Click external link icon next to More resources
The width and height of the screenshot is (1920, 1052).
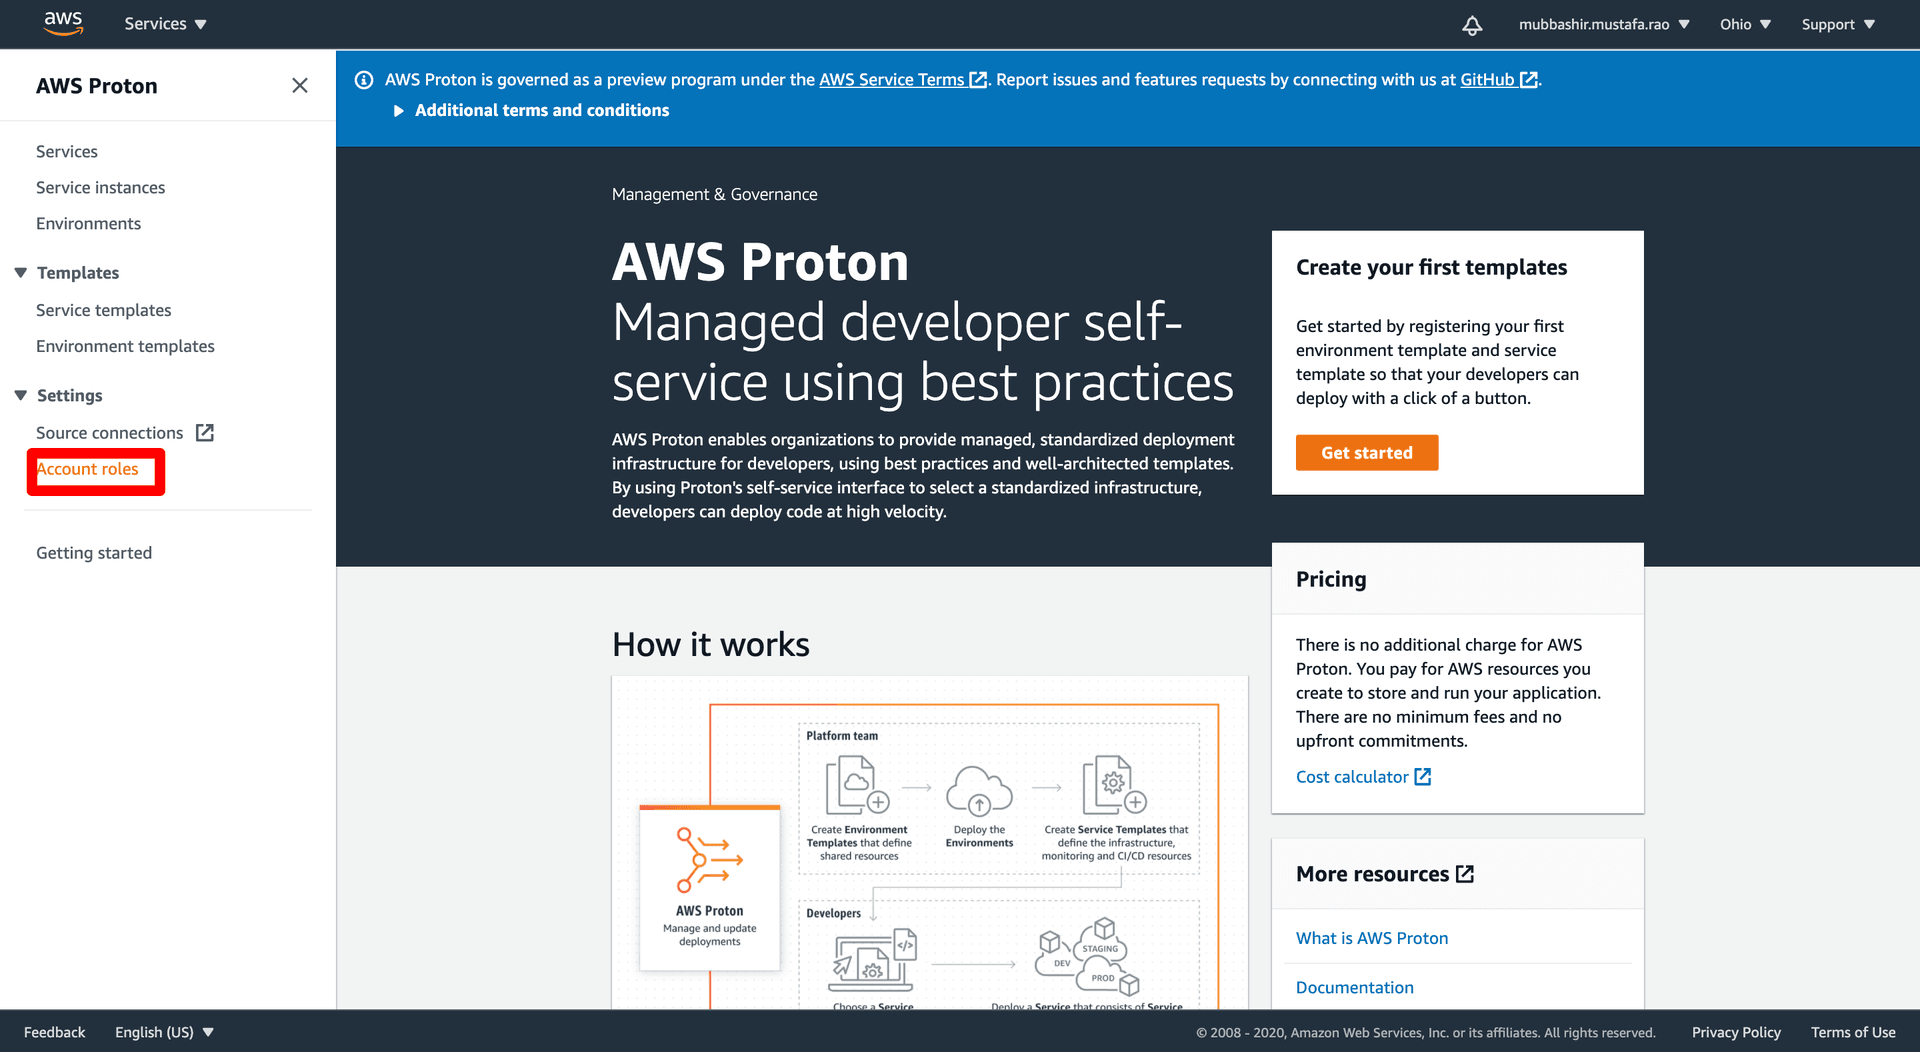[1465, 874]
